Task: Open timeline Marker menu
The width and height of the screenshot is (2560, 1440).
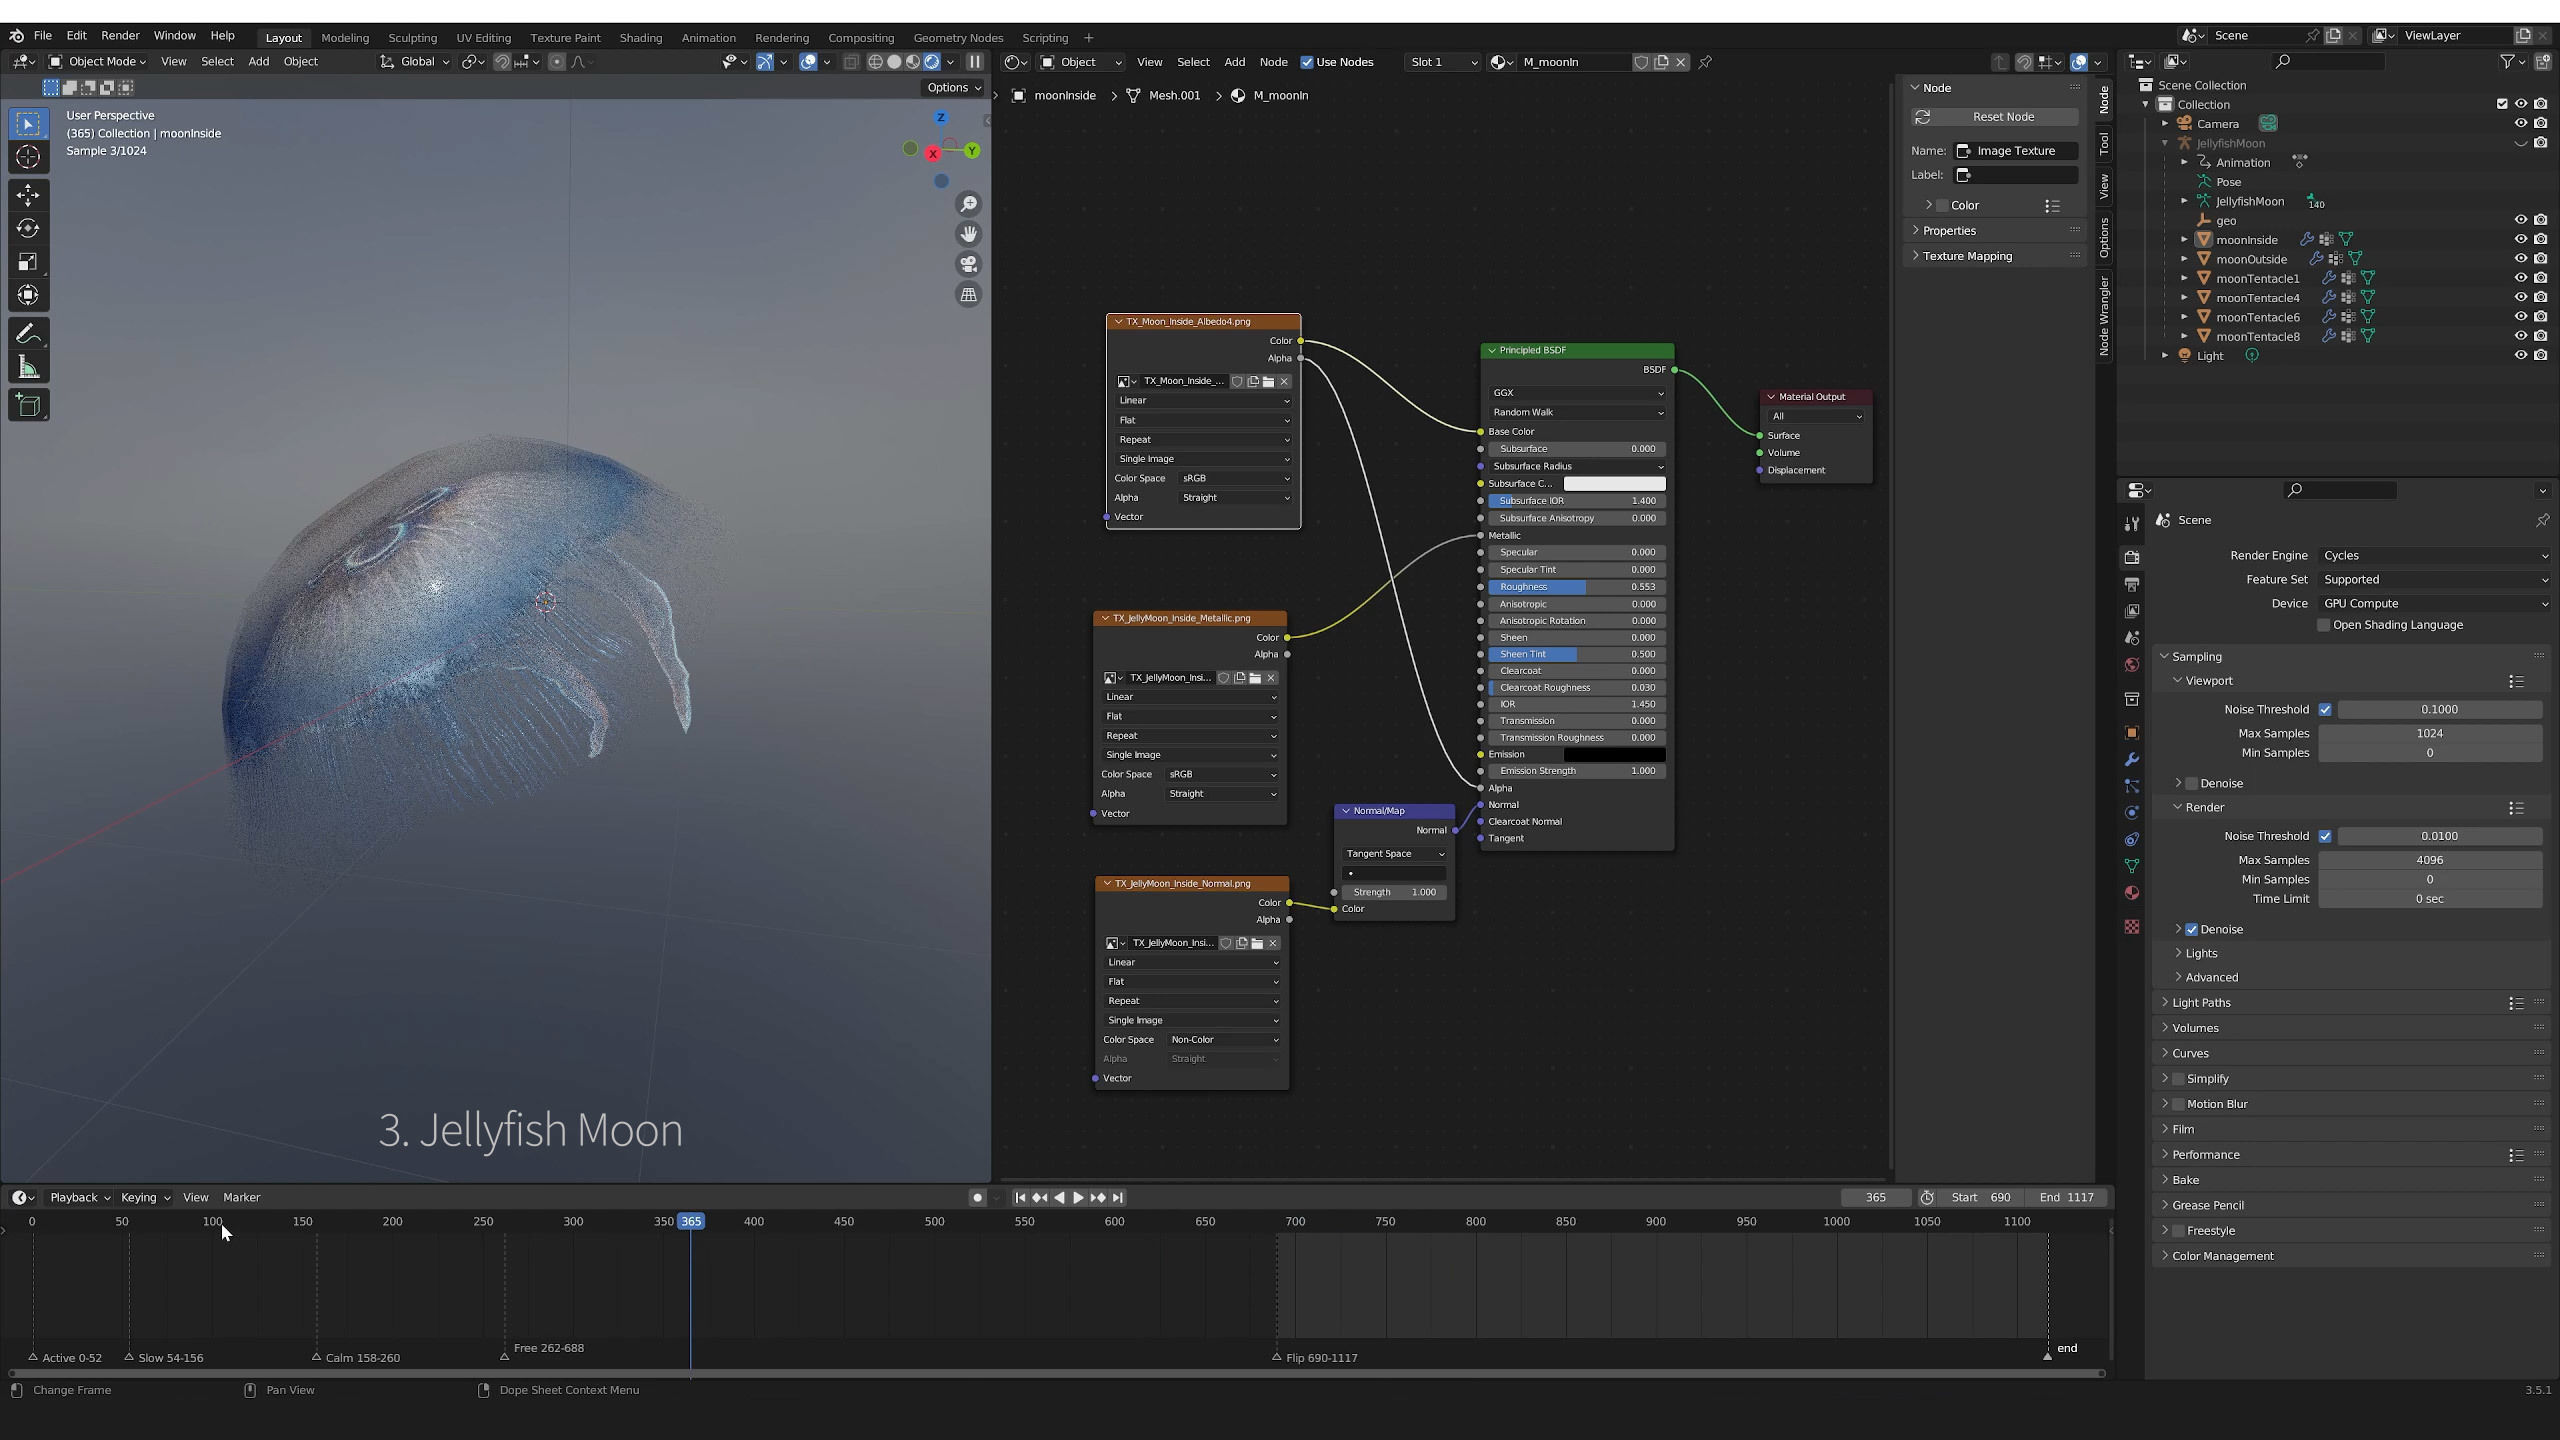Action: tap(241, 1197)
